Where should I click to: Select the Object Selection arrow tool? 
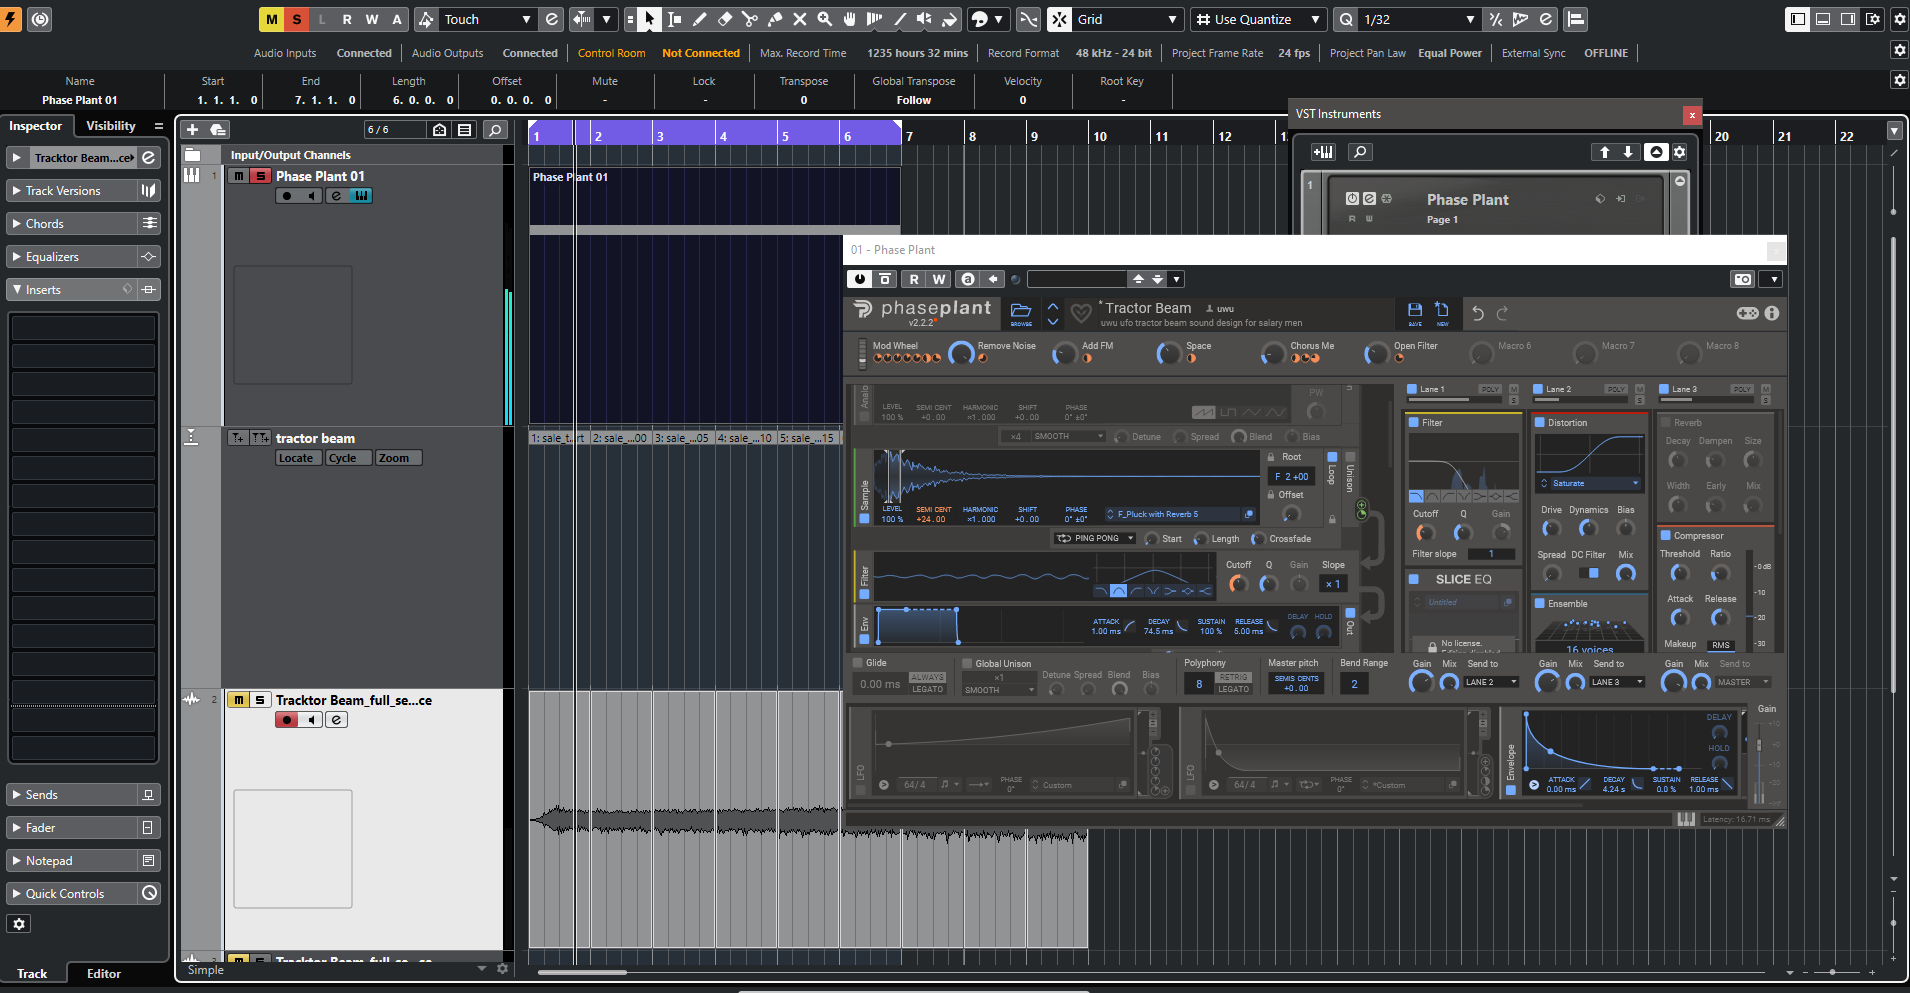coord(649,19)
